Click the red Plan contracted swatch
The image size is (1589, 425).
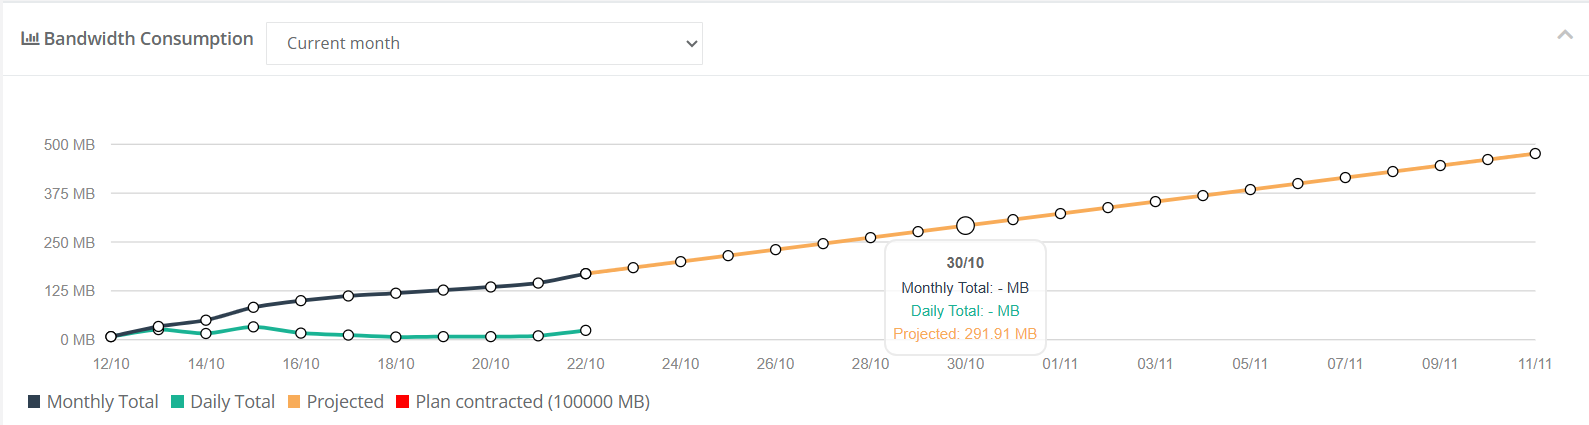point(402,402)
